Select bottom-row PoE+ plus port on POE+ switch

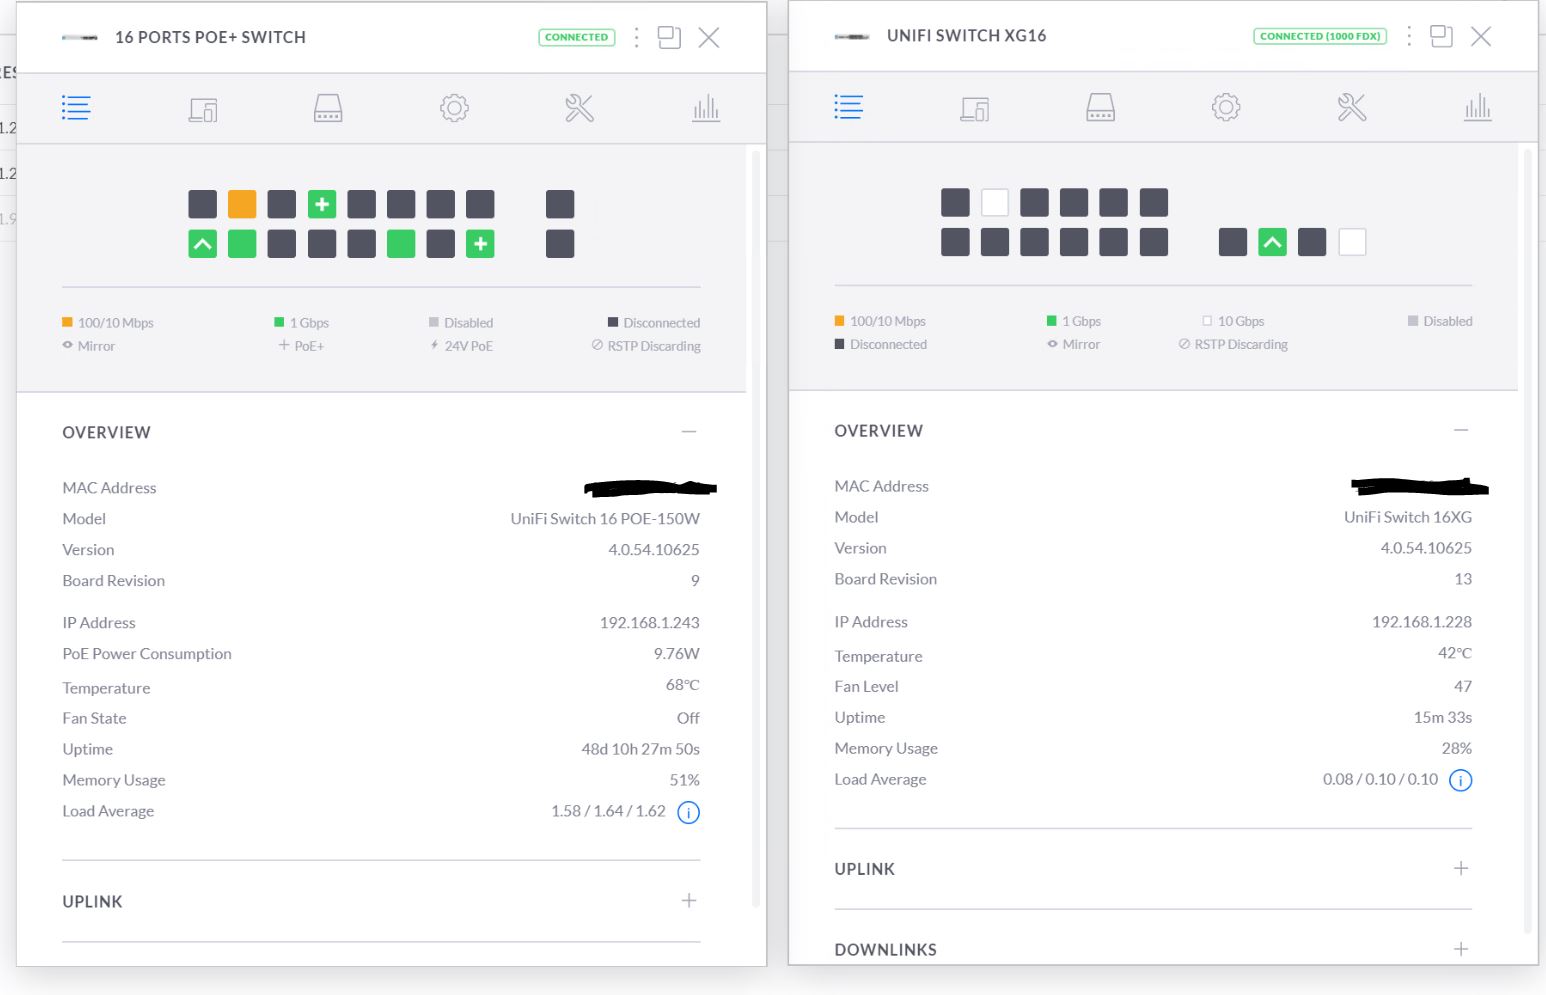click(x=480, y=244)
